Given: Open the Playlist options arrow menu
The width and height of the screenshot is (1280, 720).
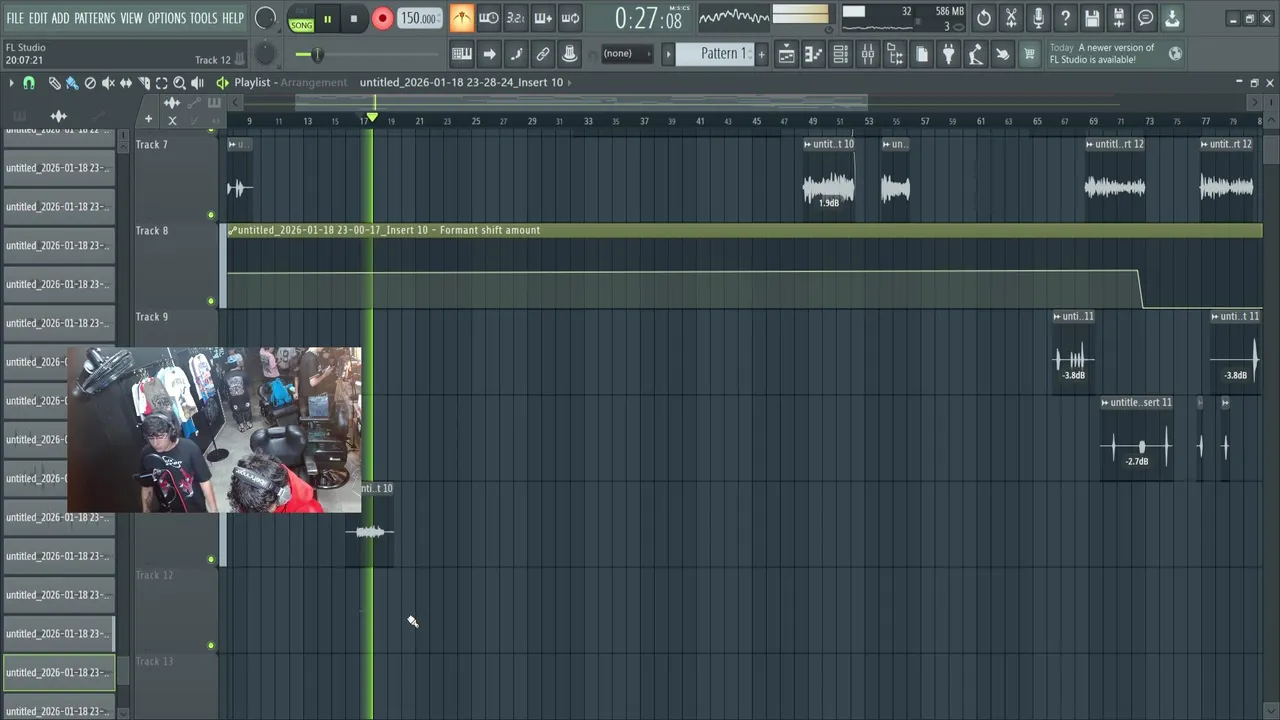Looking at the screenshot, I should click(x=11, y=83).
